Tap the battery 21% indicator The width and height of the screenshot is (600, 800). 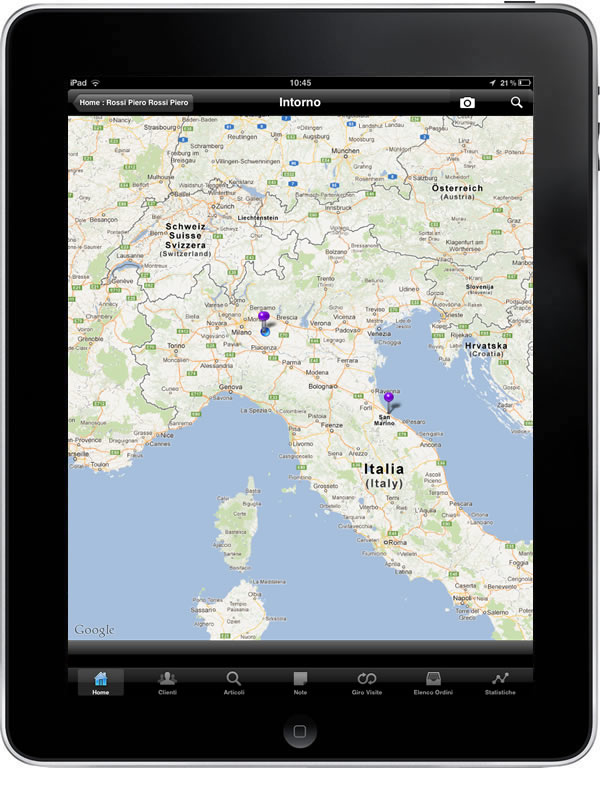click(515, 83)
